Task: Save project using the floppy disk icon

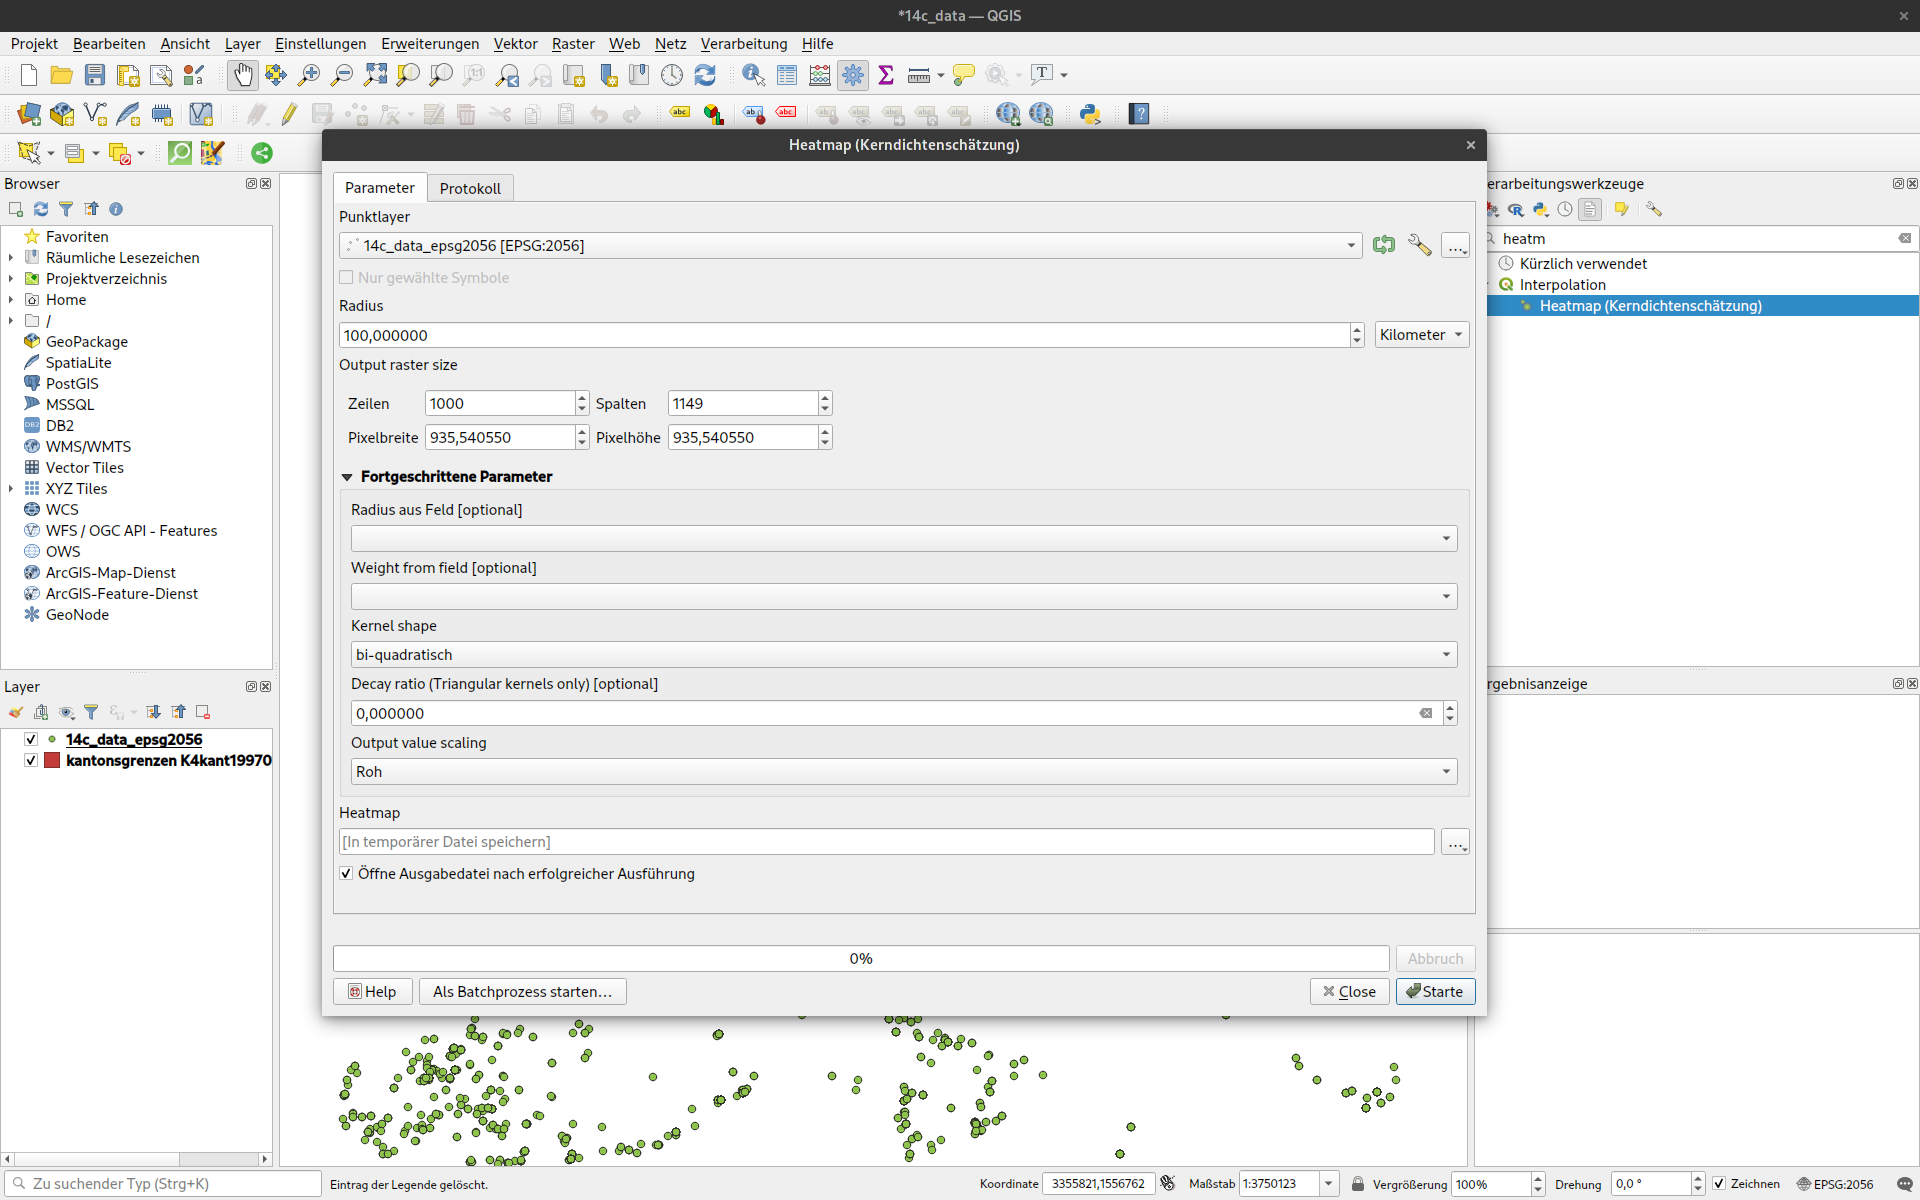Action: click(x=95, y=75)
